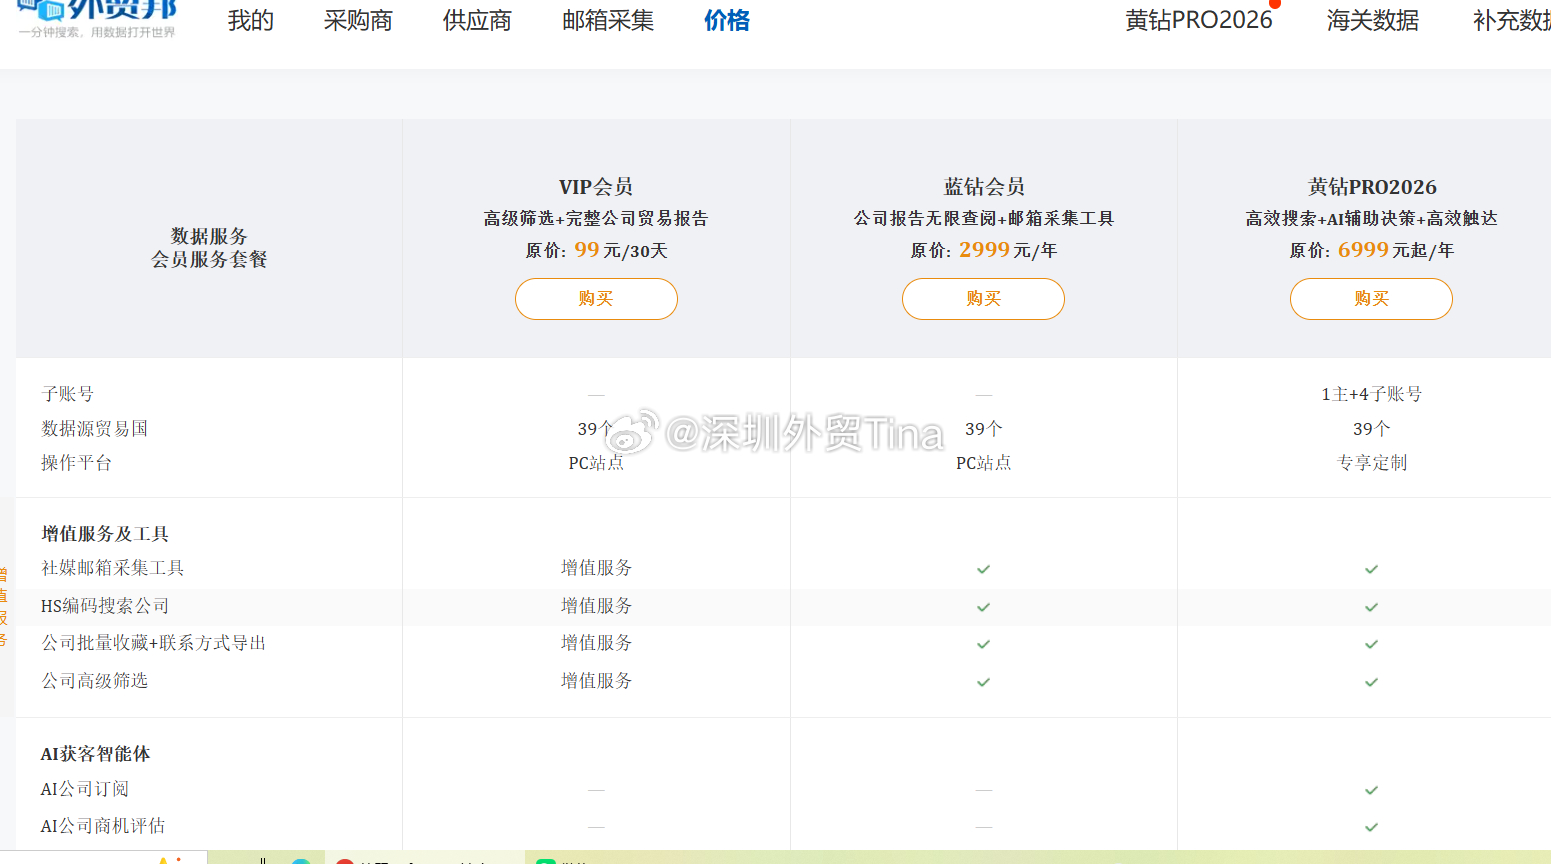Click the 高效搜索+AI辅助决策+高效触达 description
Image resolution: width=1551 pixels, height=864 pixels.
coord(1372,218)
